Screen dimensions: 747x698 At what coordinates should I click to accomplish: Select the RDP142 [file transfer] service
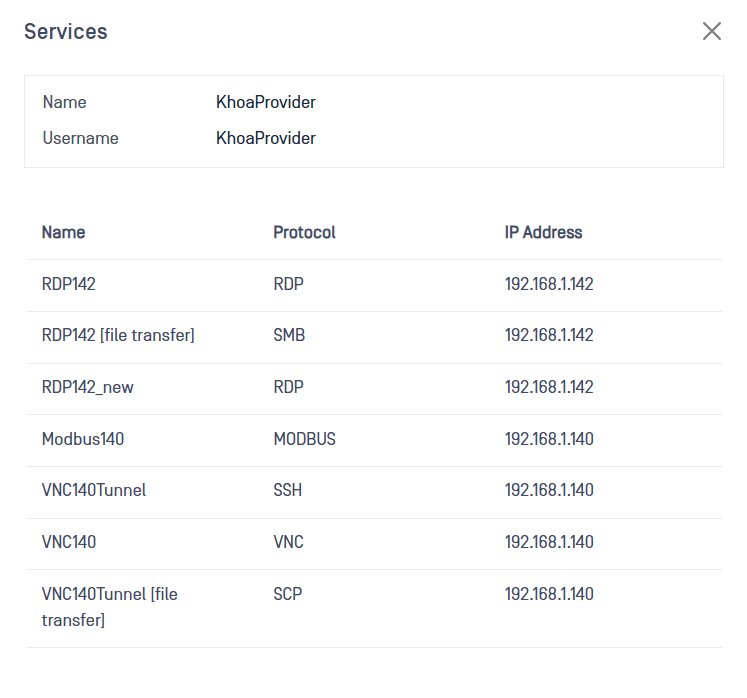point(118,336)
